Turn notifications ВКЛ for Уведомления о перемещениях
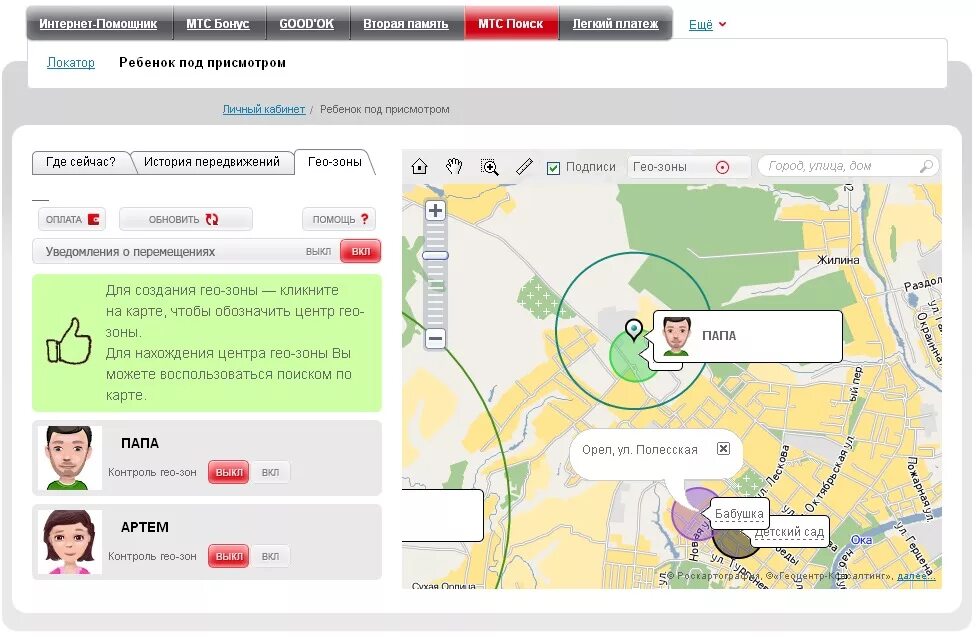Screen dimensions: 976x637 [360, 252]
